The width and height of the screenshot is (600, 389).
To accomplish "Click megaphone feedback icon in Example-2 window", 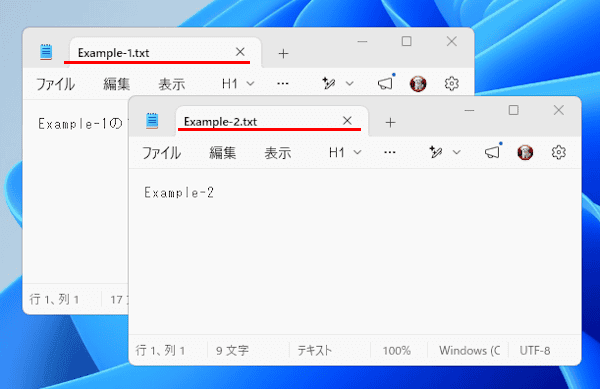I will [x=492, y=152].
